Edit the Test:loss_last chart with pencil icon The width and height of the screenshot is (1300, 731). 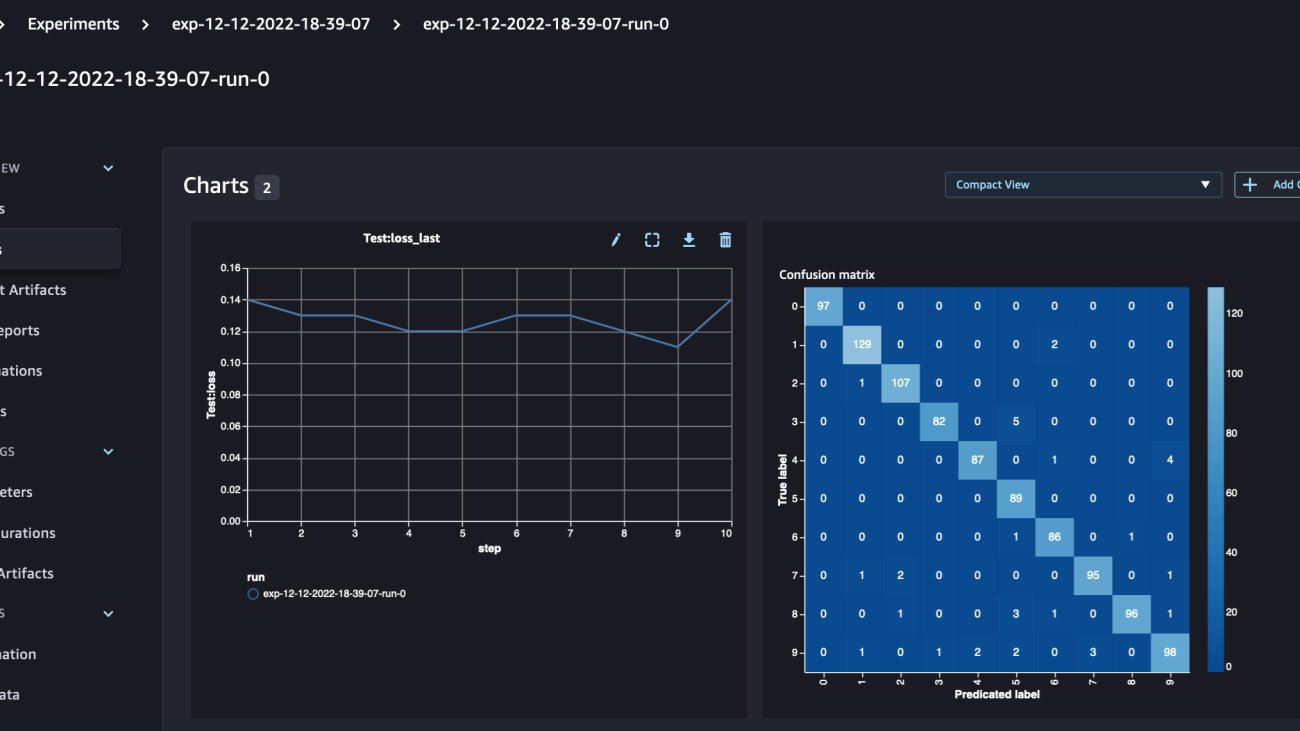click(616, 240)
